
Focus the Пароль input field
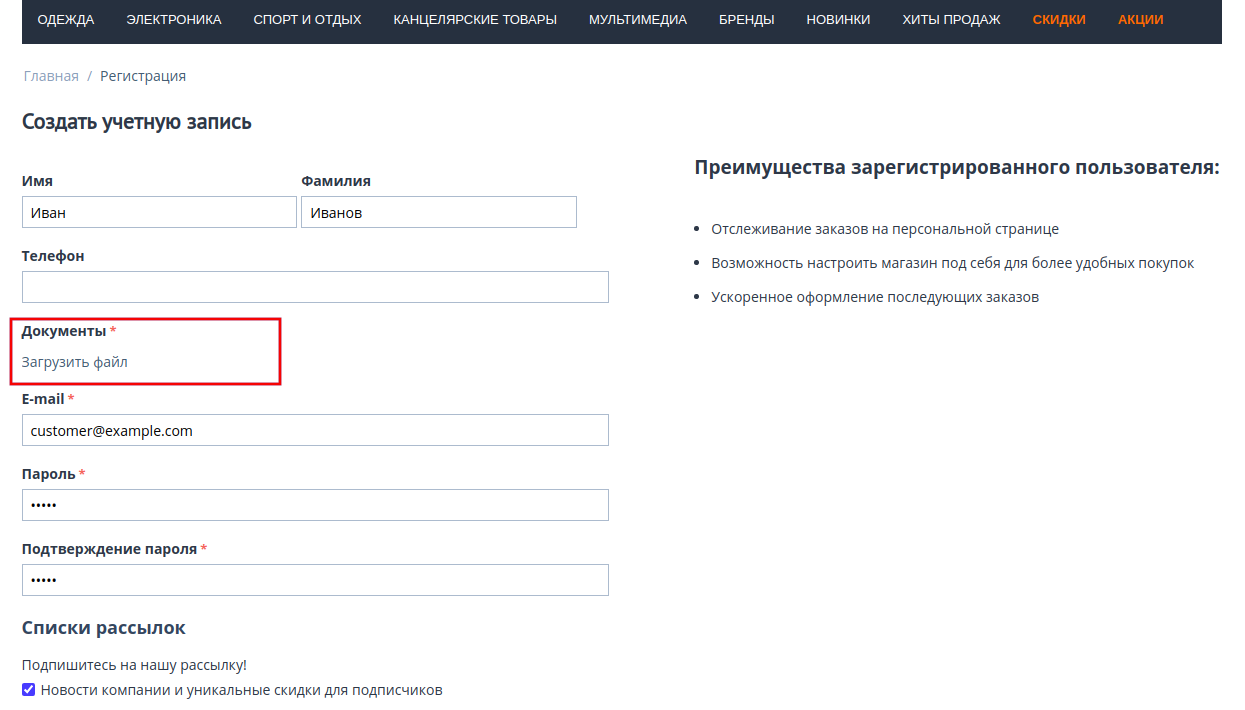coord(315,505)
